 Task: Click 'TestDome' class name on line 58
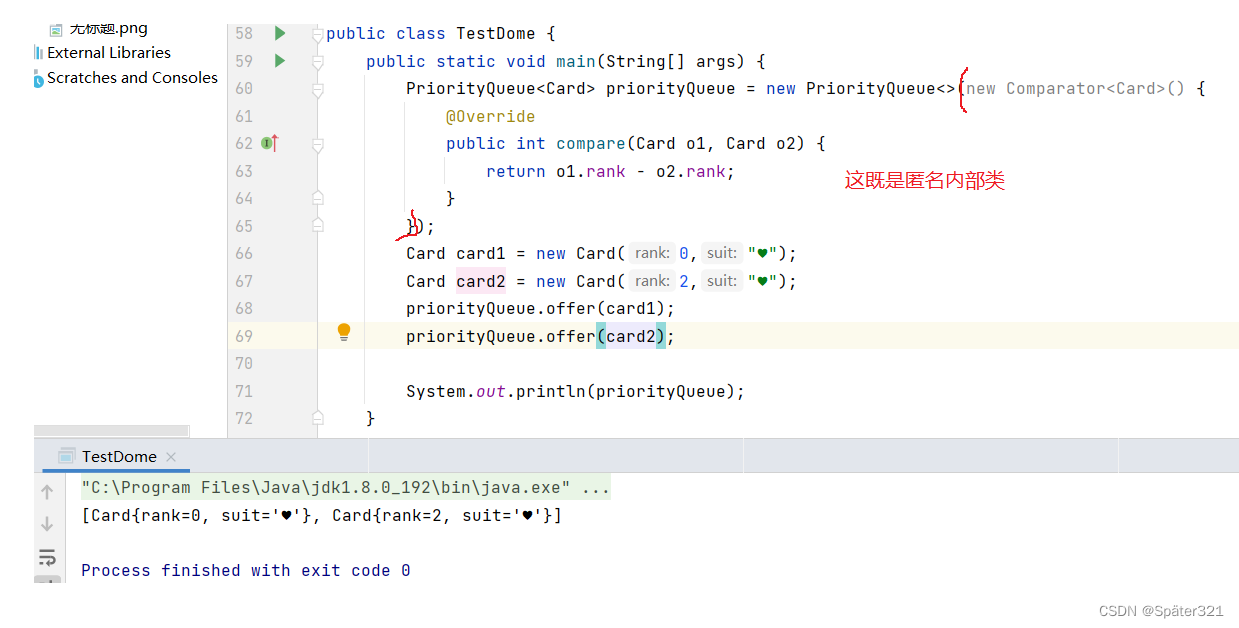(x=496, y=34)
